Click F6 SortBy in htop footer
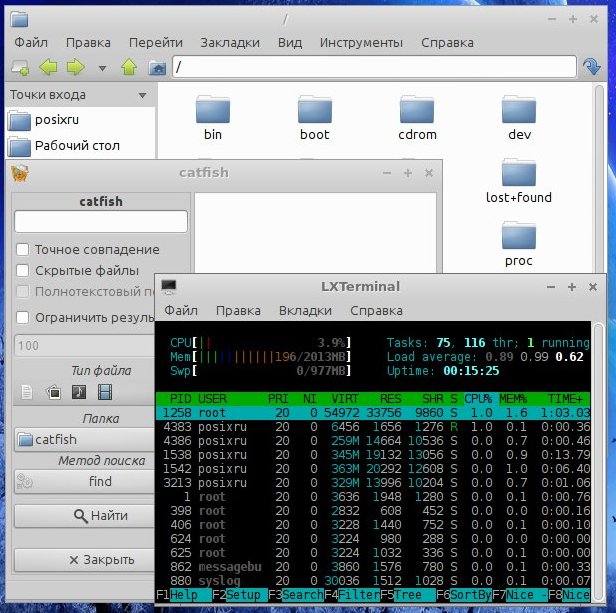This screenshot has width=616, height=613. 464,595
